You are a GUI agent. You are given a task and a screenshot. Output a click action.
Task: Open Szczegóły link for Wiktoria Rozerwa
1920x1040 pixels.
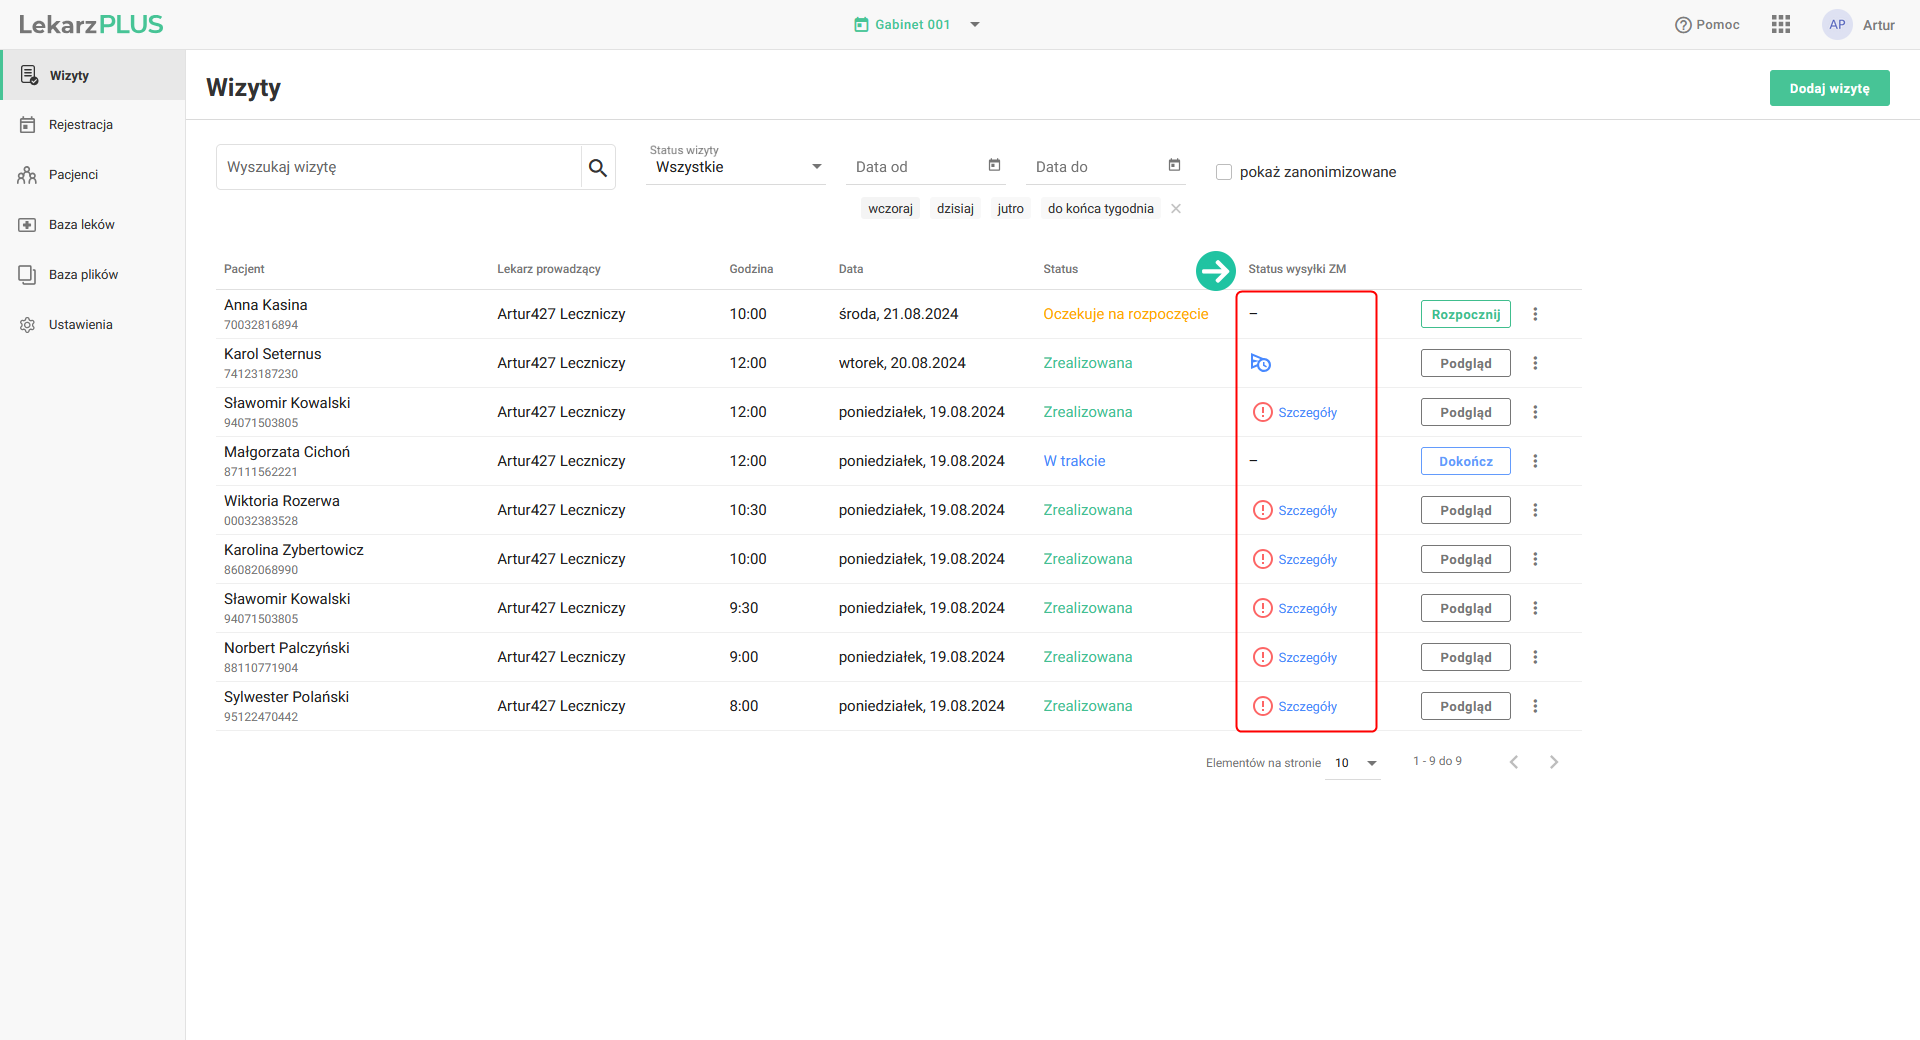[x=1307, y=510]
